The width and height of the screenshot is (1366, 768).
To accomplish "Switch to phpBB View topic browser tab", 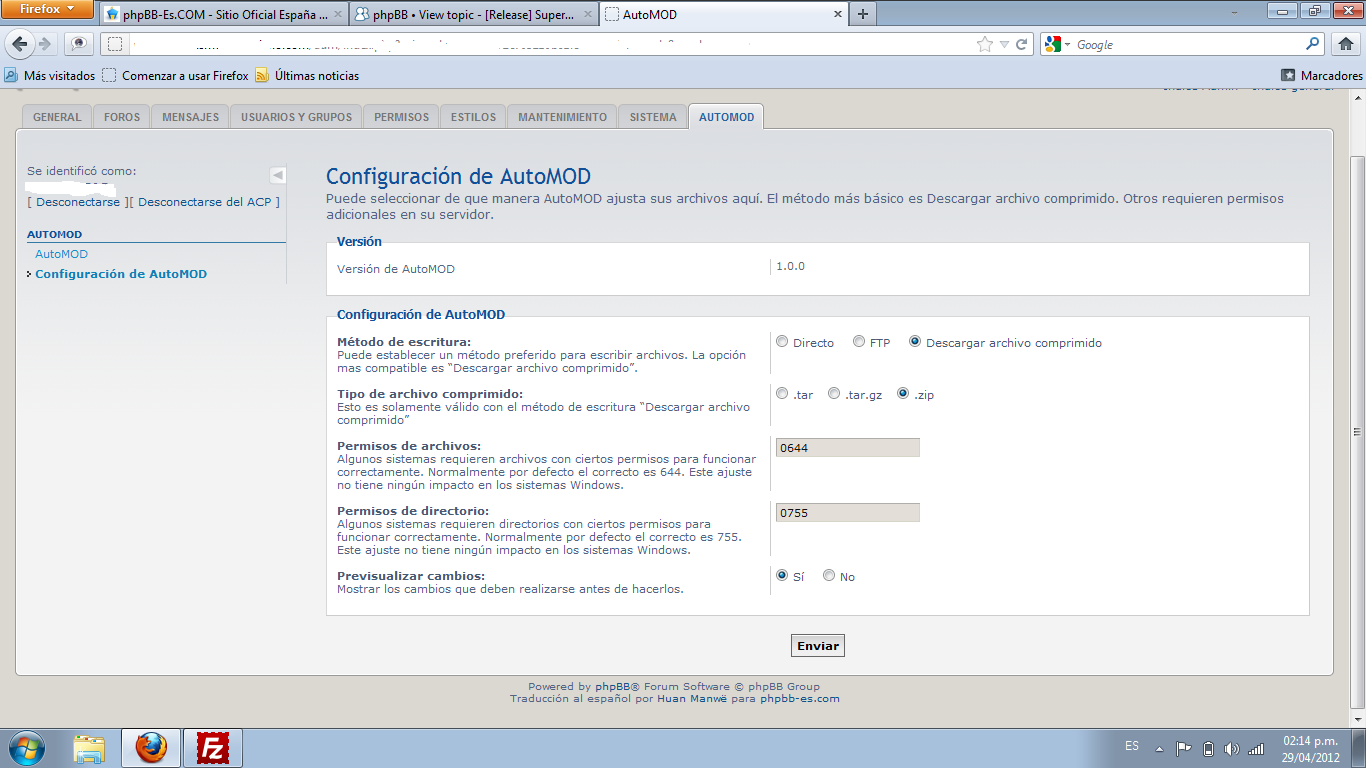I will pos(474,14).
